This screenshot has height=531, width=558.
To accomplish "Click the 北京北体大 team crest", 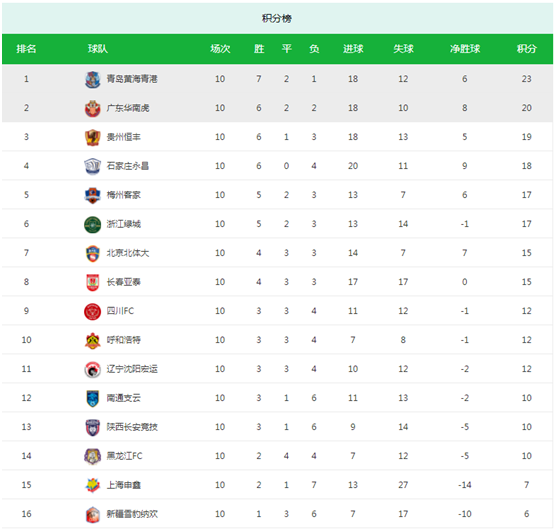I will pos(93,253).
